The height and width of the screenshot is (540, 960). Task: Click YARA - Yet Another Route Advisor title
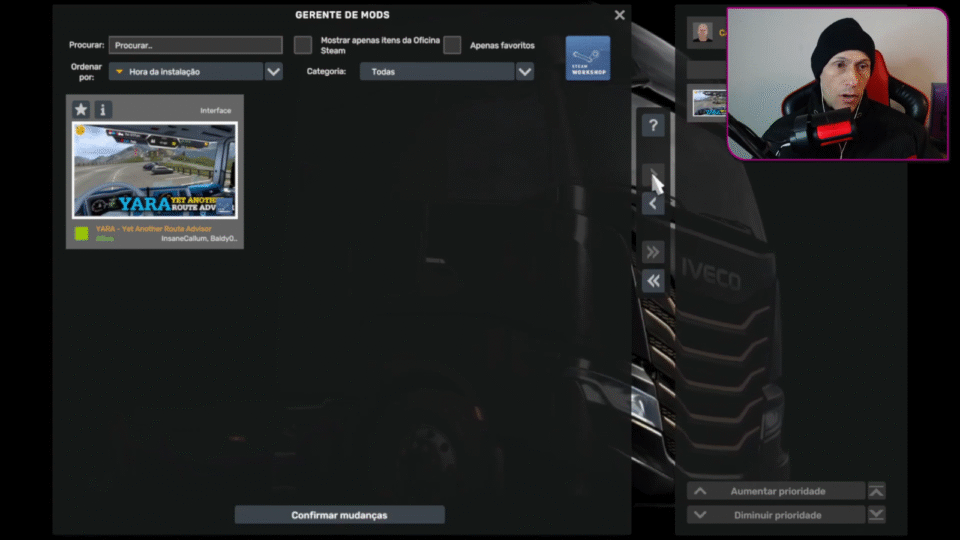coord(154,228)
